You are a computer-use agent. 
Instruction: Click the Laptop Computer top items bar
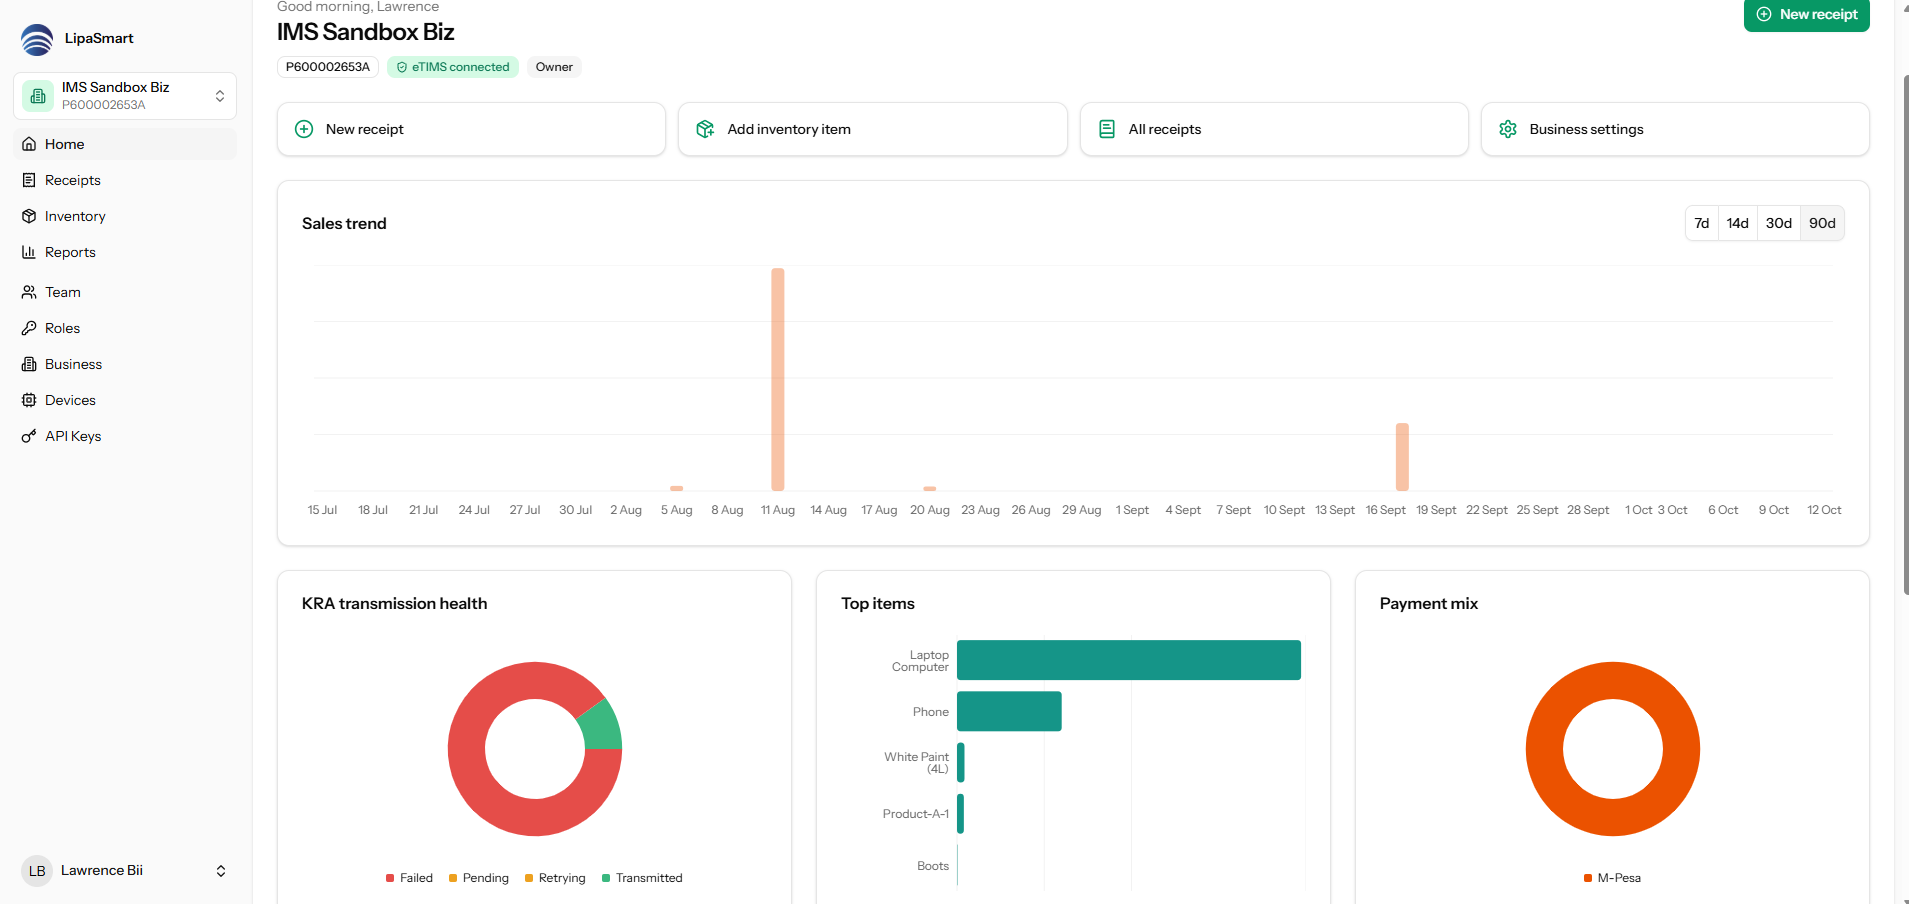point(1129,660)
